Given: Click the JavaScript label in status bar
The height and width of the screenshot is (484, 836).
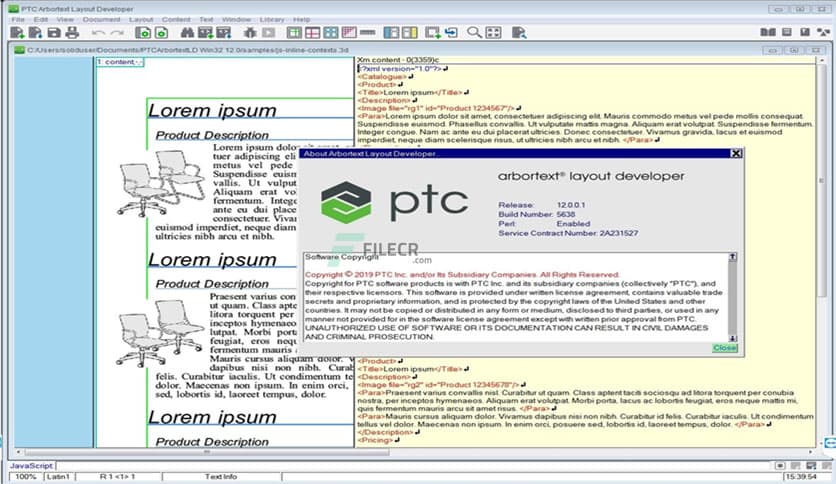Looking at the screenshot, I should [31, 466].
